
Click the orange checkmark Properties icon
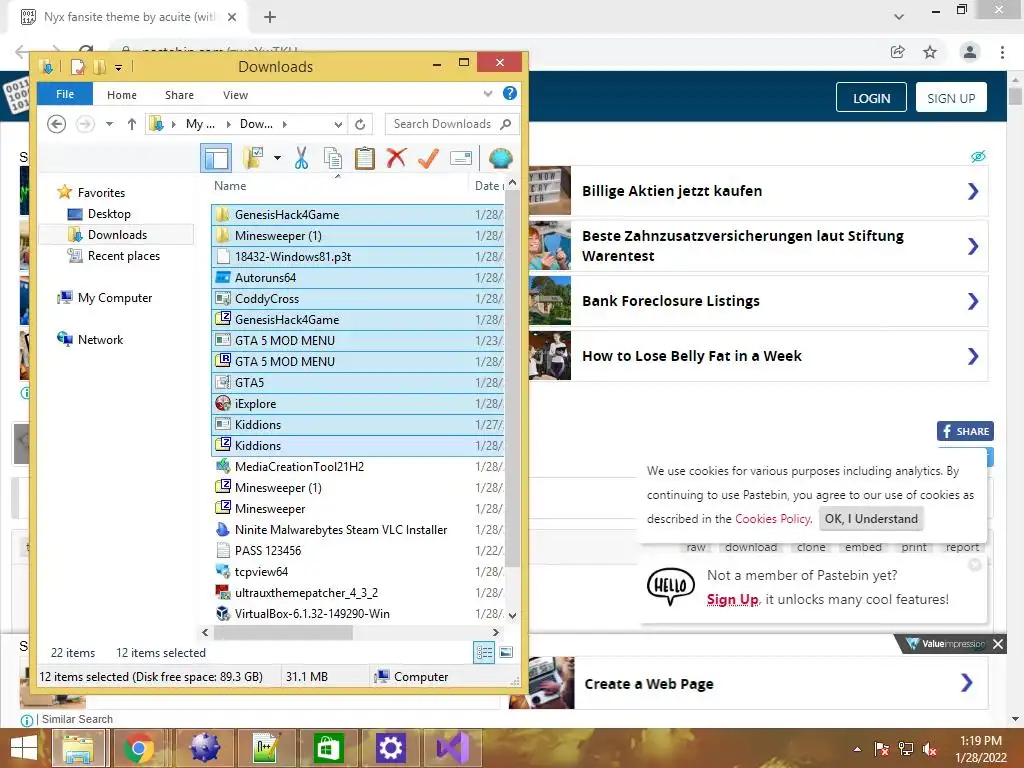click(428, 158)
